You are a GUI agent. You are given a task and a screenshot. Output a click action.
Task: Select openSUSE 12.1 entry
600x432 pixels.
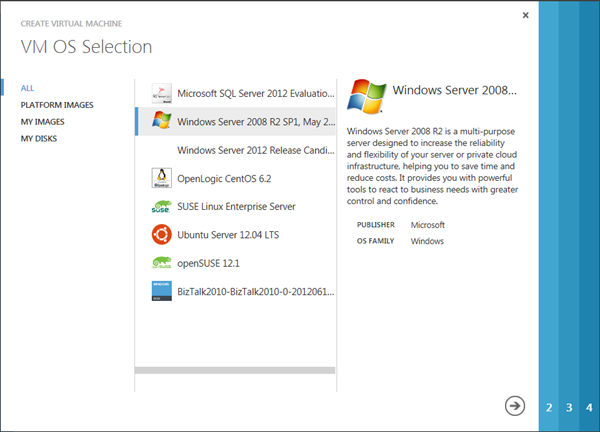236,263
